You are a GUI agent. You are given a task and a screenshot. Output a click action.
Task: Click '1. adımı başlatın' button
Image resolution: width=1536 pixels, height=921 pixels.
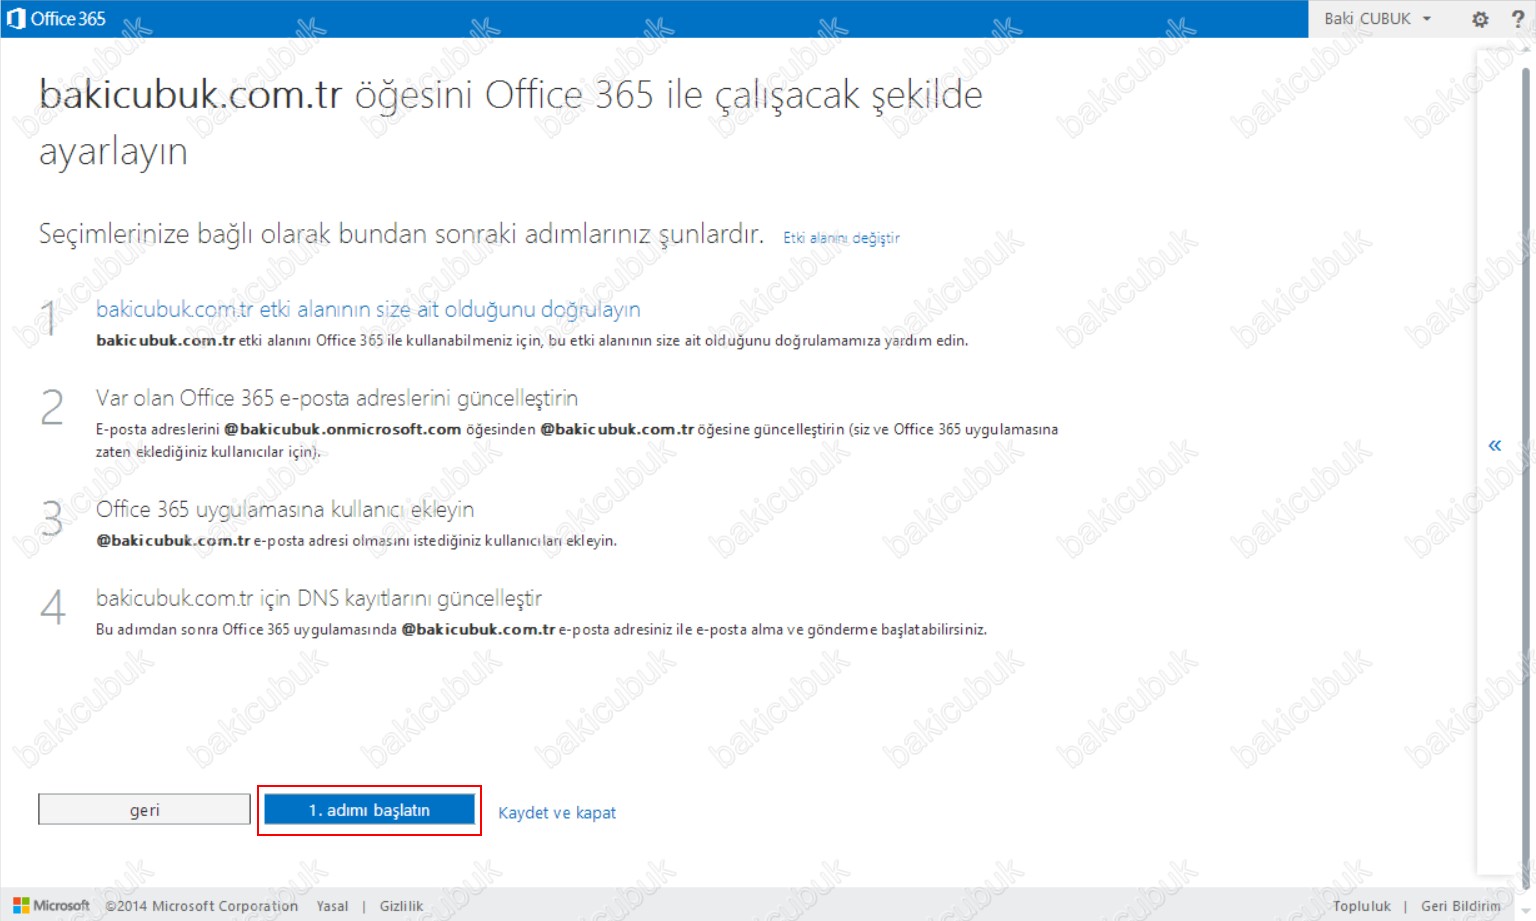pyautogui.click(x=369, y=810)
